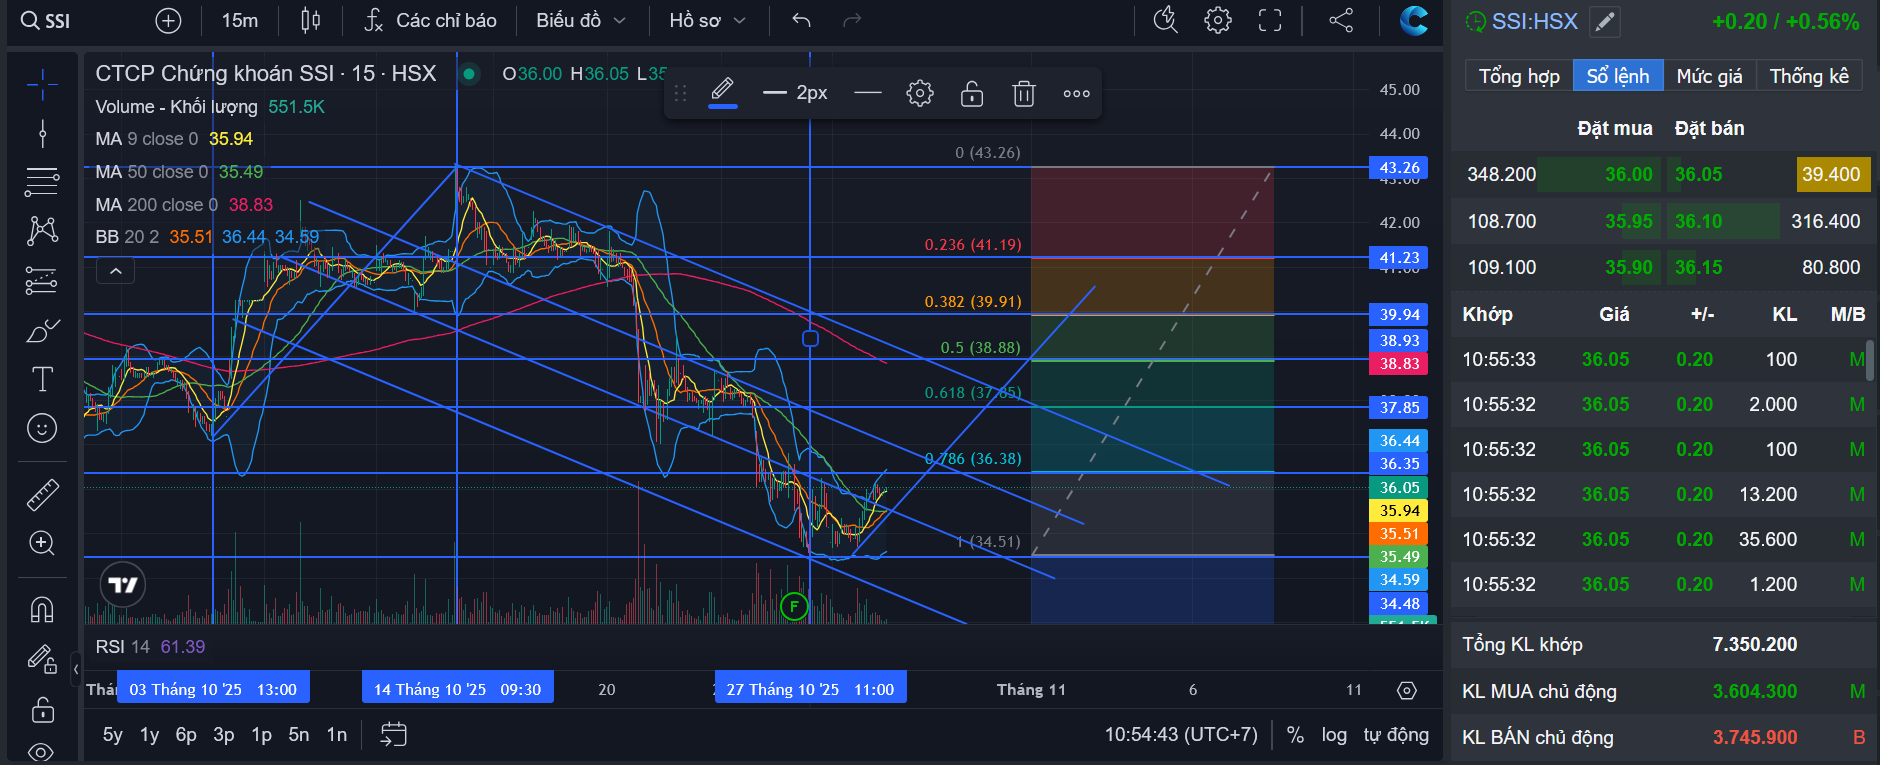Share the chart using the share icon
Viewport: 1880px width, 765px height.
(1341, 20)
